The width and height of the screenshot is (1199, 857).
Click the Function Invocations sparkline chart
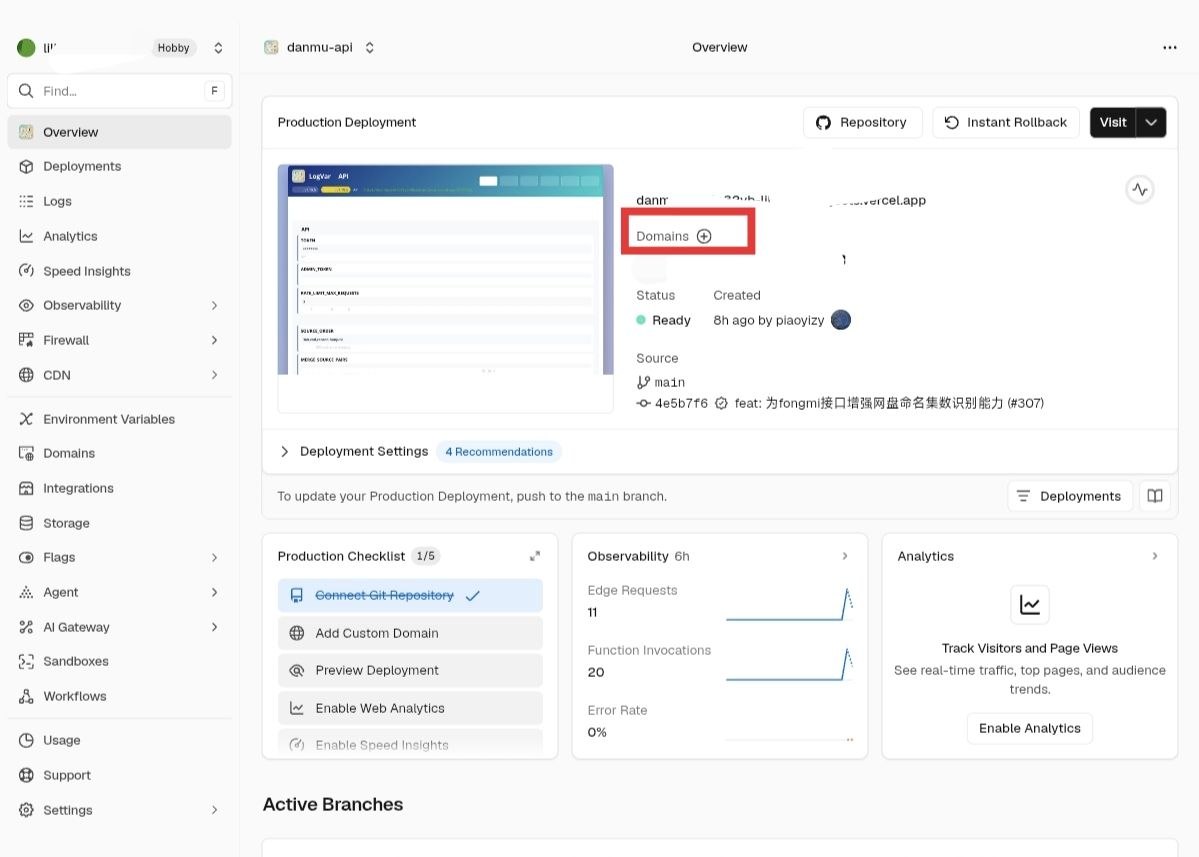[789, 664]
